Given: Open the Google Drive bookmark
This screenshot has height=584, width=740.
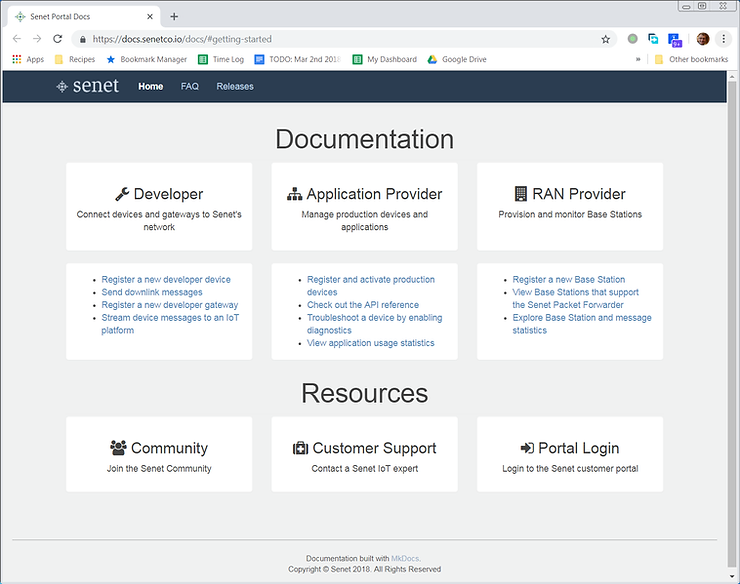Looking at the screenshot, I should pyautogui.click(x=457, y=59).
